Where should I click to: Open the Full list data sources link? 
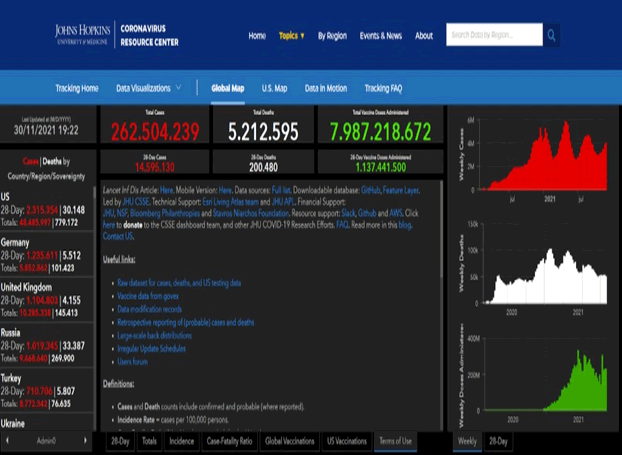click(x=281, y=190)
